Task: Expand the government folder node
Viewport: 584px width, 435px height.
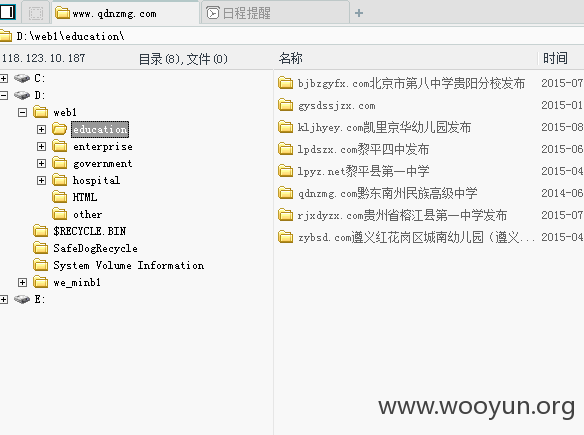Action: (x=41, y=163)
